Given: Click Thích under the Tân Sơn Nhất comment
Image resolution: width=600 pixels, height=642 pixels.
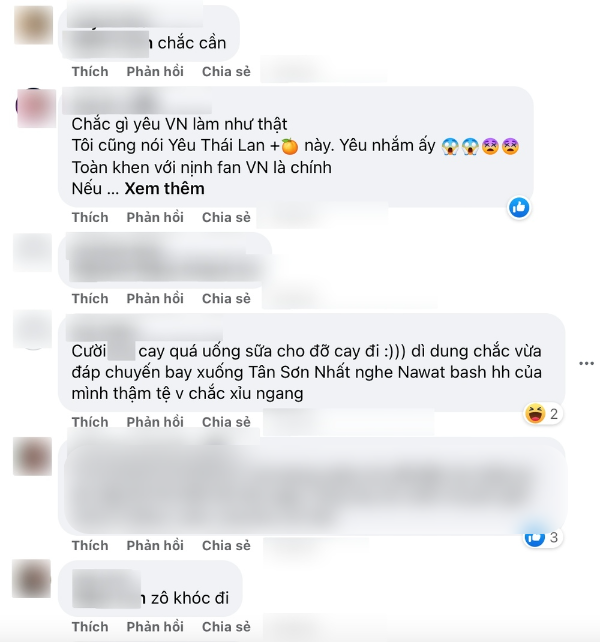Looking at the screenshot, I should (90, 422).
